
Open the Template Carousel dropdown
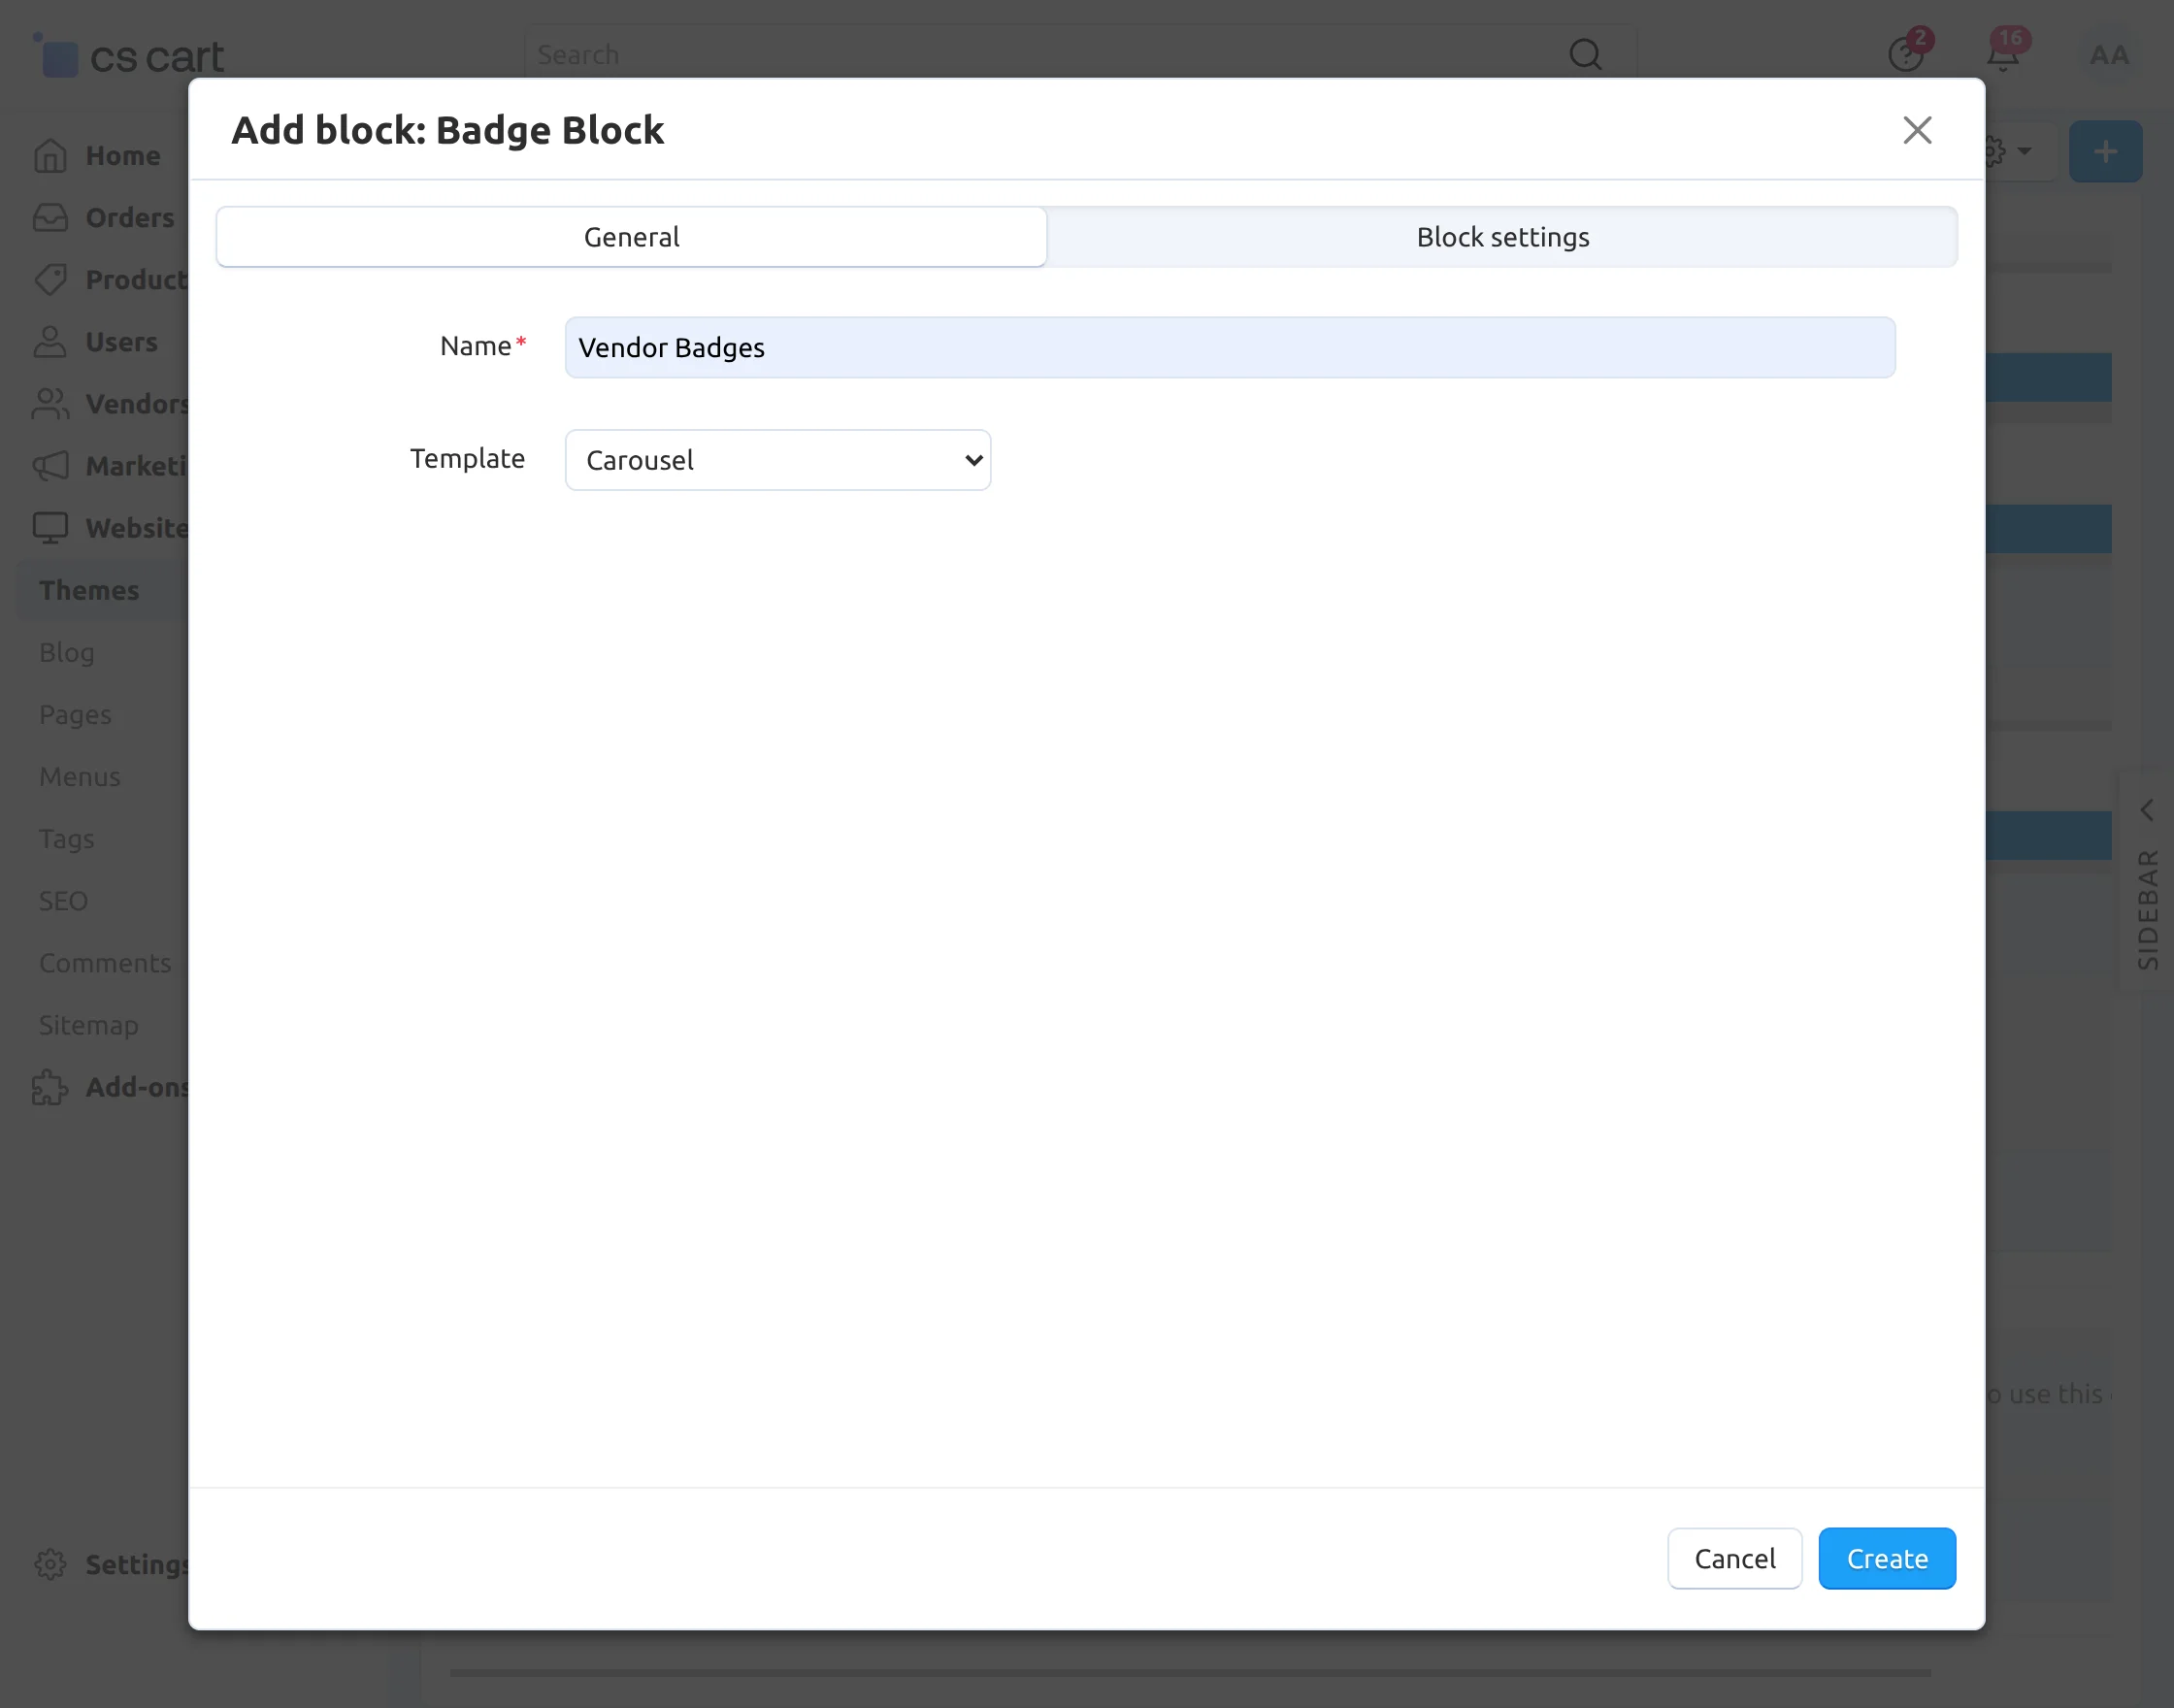777,460
